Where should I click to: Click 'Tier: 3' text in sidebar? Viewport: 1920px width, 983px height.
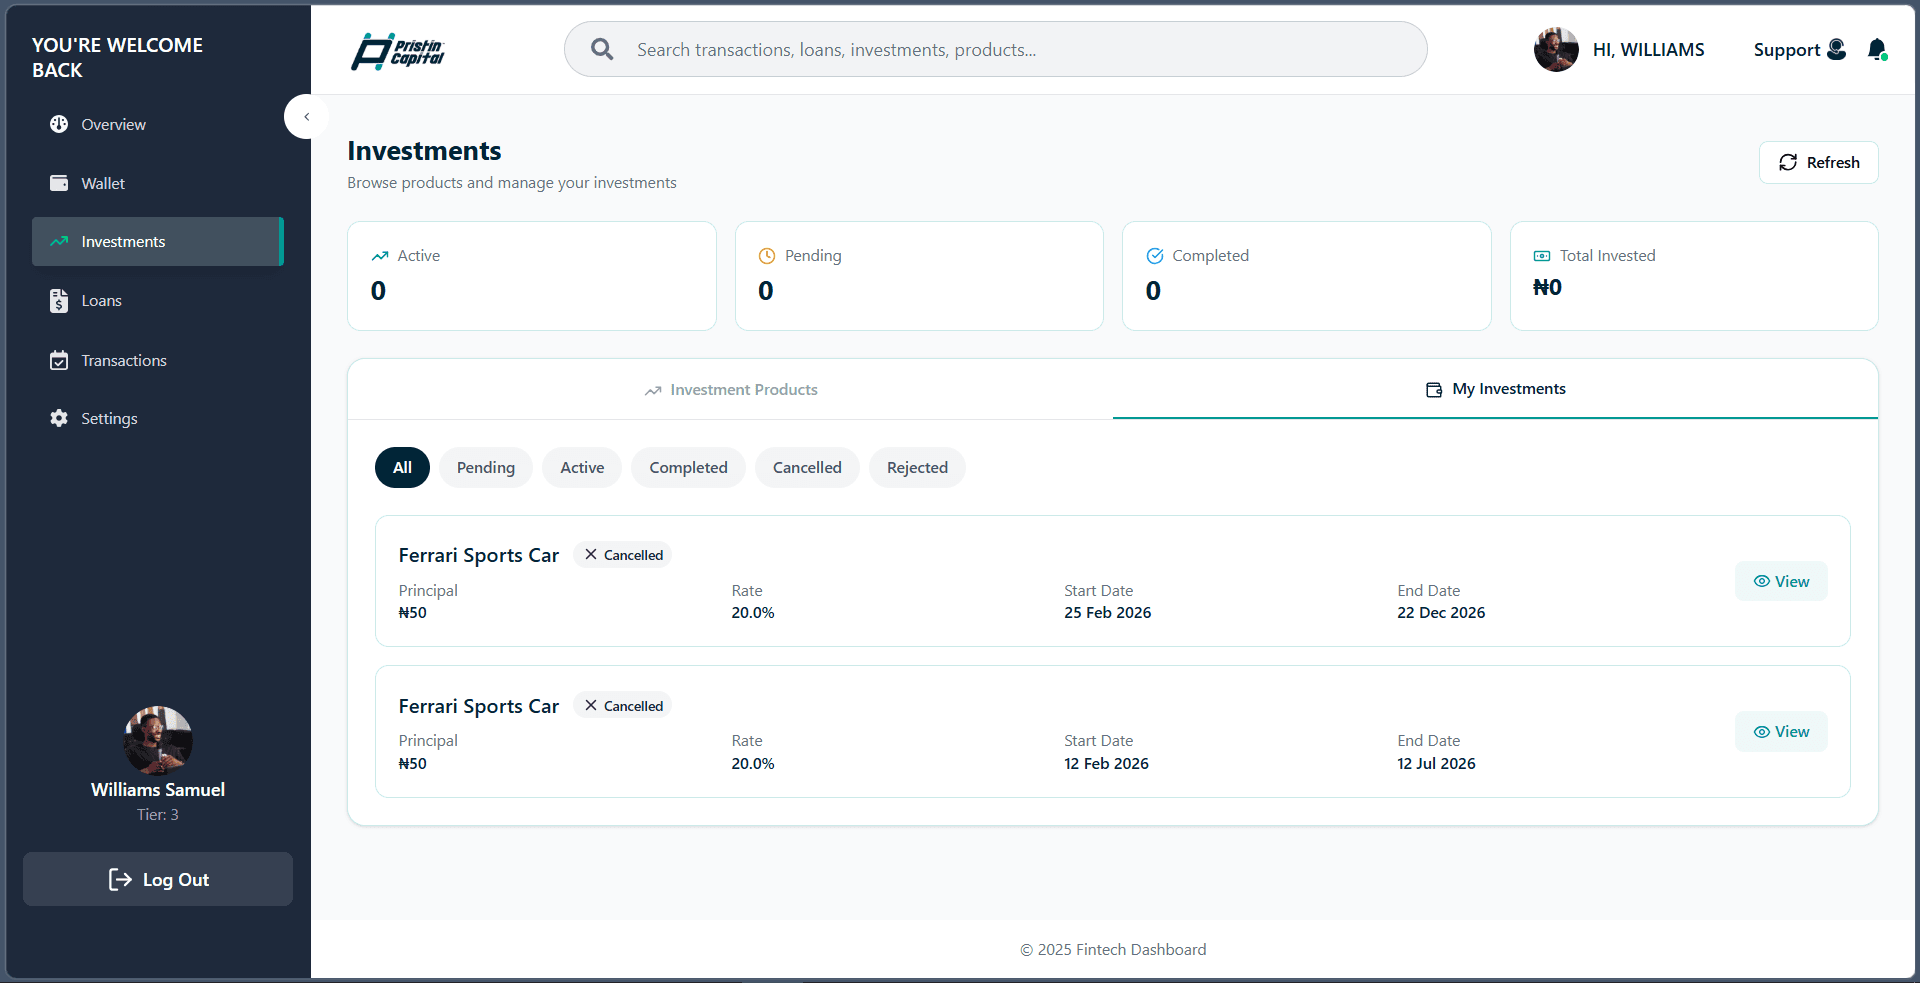pos(158,814)
